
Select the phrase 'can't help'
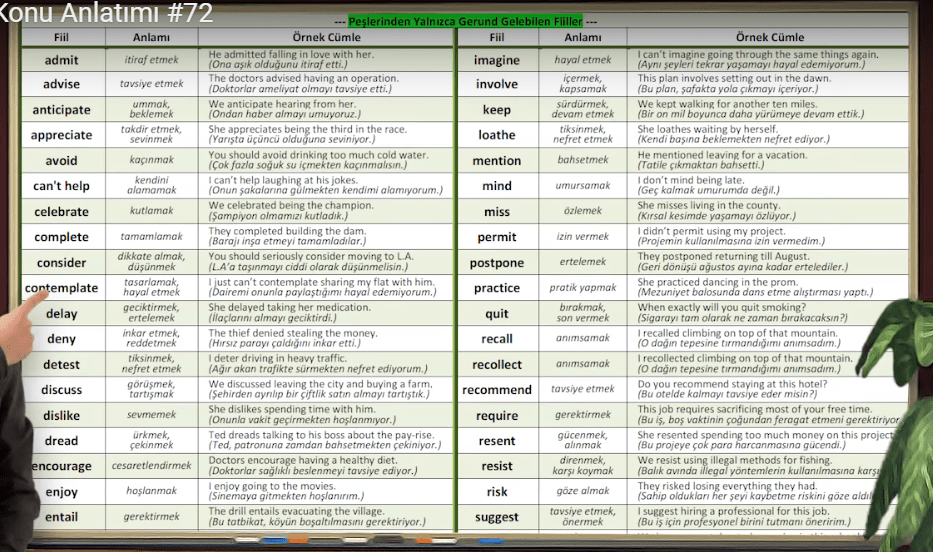pos(61,186)
